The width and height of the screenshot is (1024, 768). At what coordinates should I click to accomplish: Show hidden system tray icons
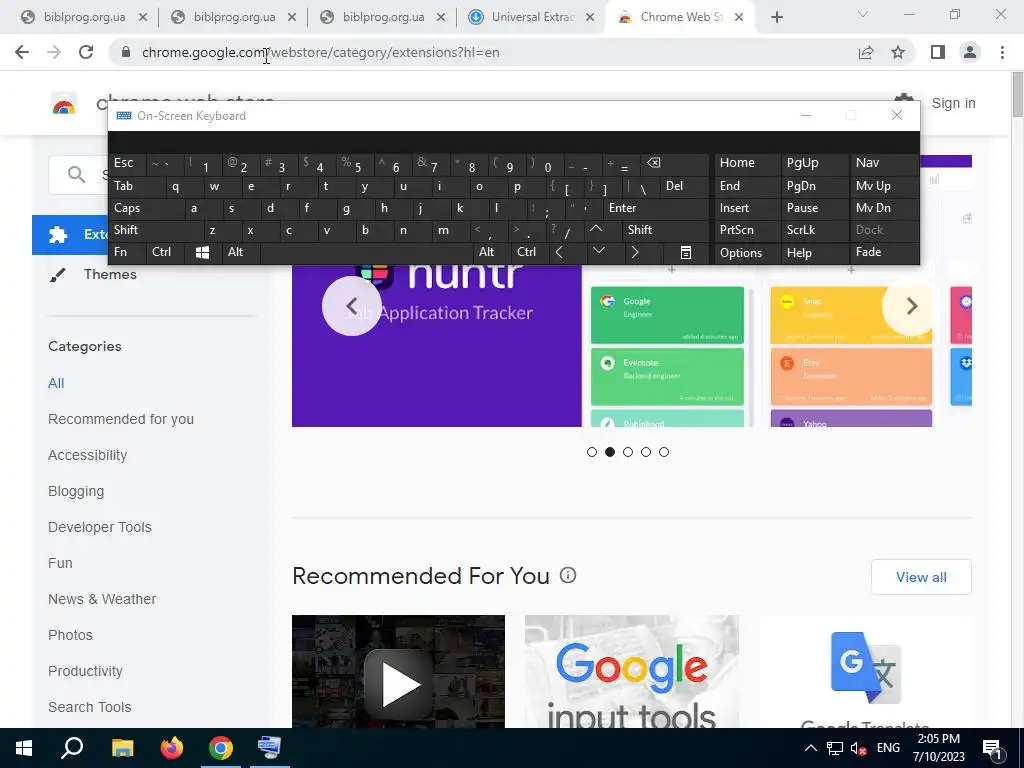click(x=810, y=748)
